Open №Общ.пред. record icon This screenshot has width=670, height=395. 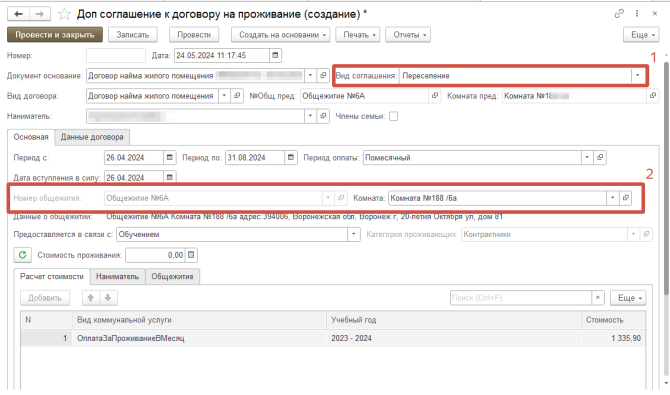coord(435,96)
